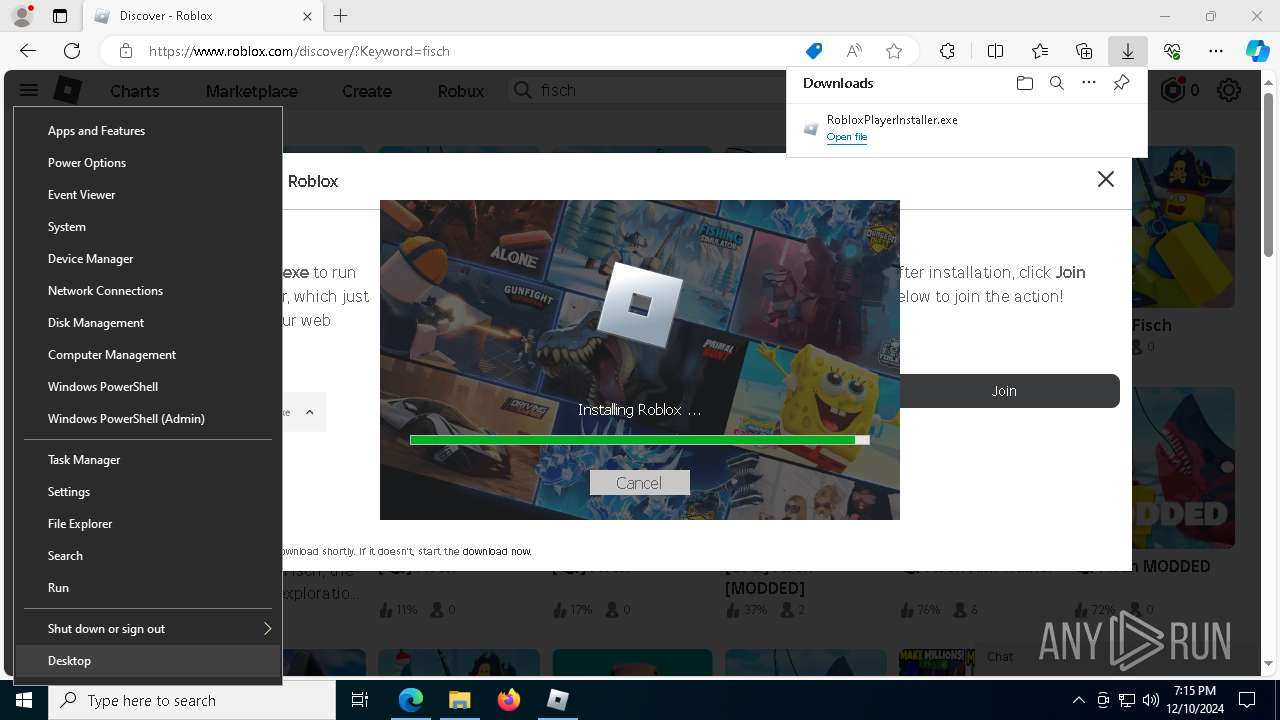Refresh the Roblox page
1280x720 pixels.
(x=72, y=51)
